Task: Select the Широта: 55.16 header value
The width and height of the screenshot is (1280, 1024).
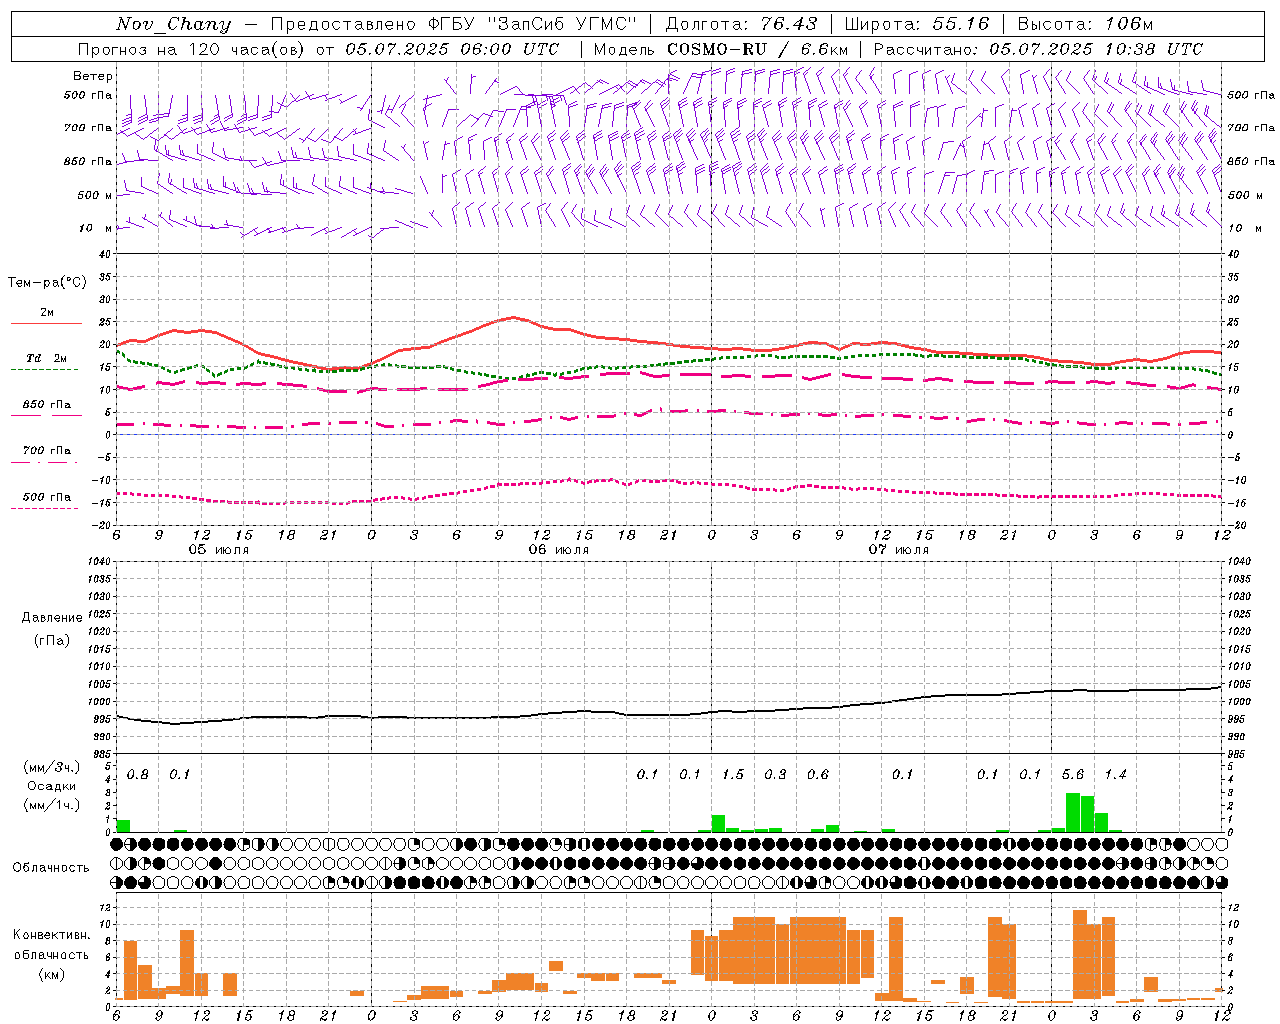Action: point(917,24)
